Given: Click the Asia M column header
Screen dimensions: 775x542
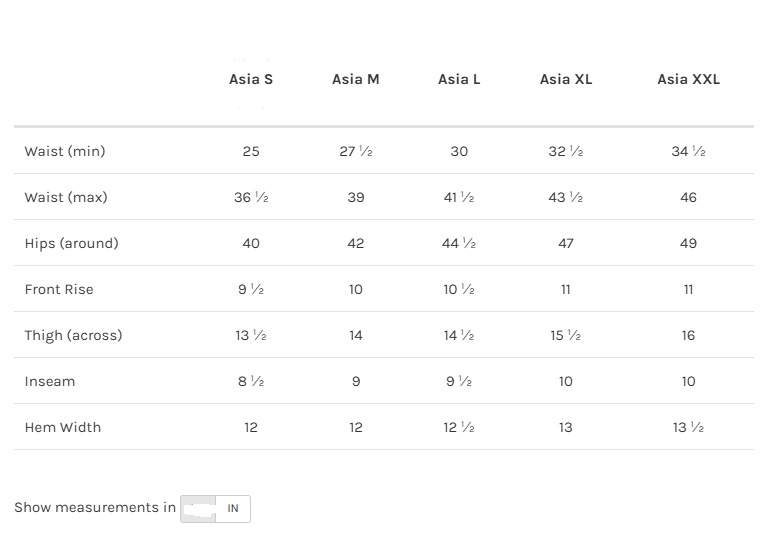Looking at the screenshot, I should point(356,79).
